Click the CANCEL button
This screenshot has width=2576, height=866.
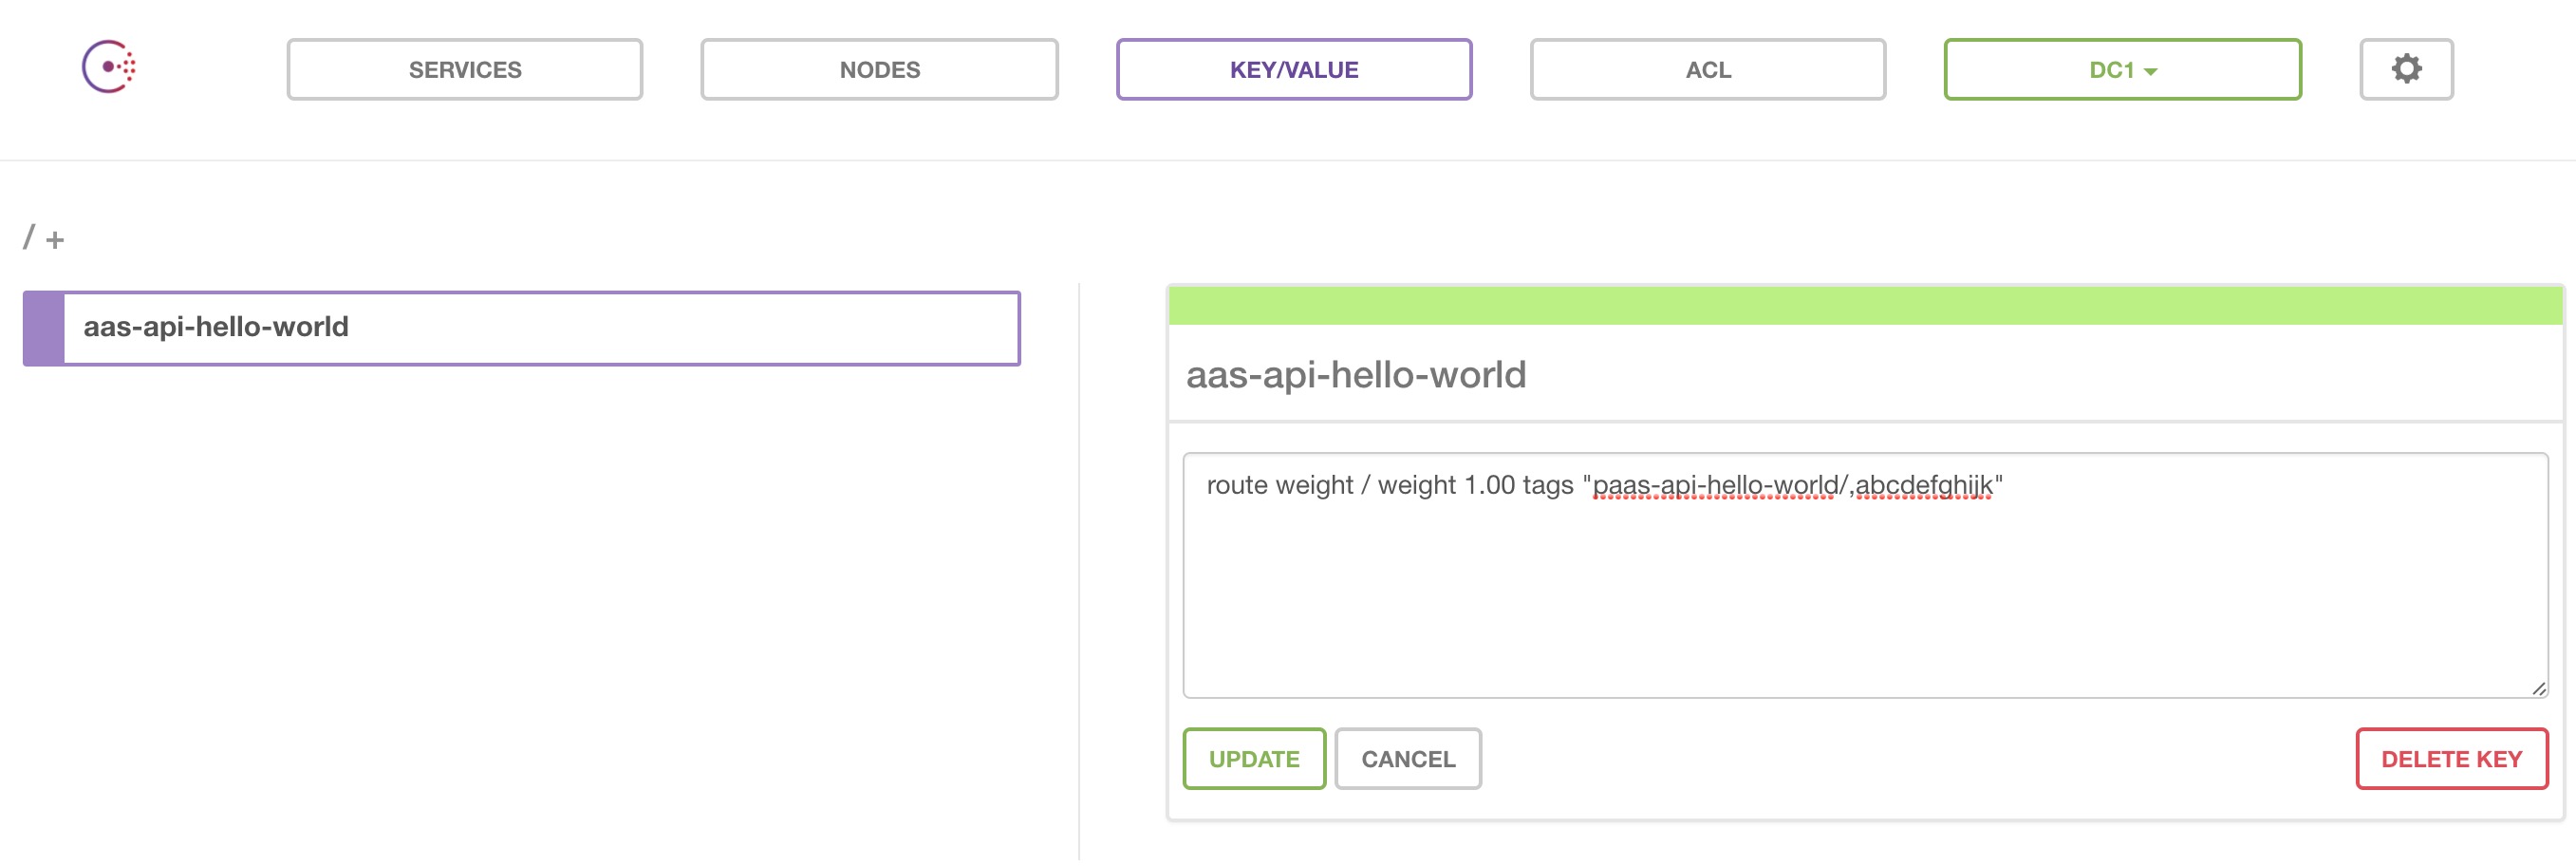coord(1408,759)
